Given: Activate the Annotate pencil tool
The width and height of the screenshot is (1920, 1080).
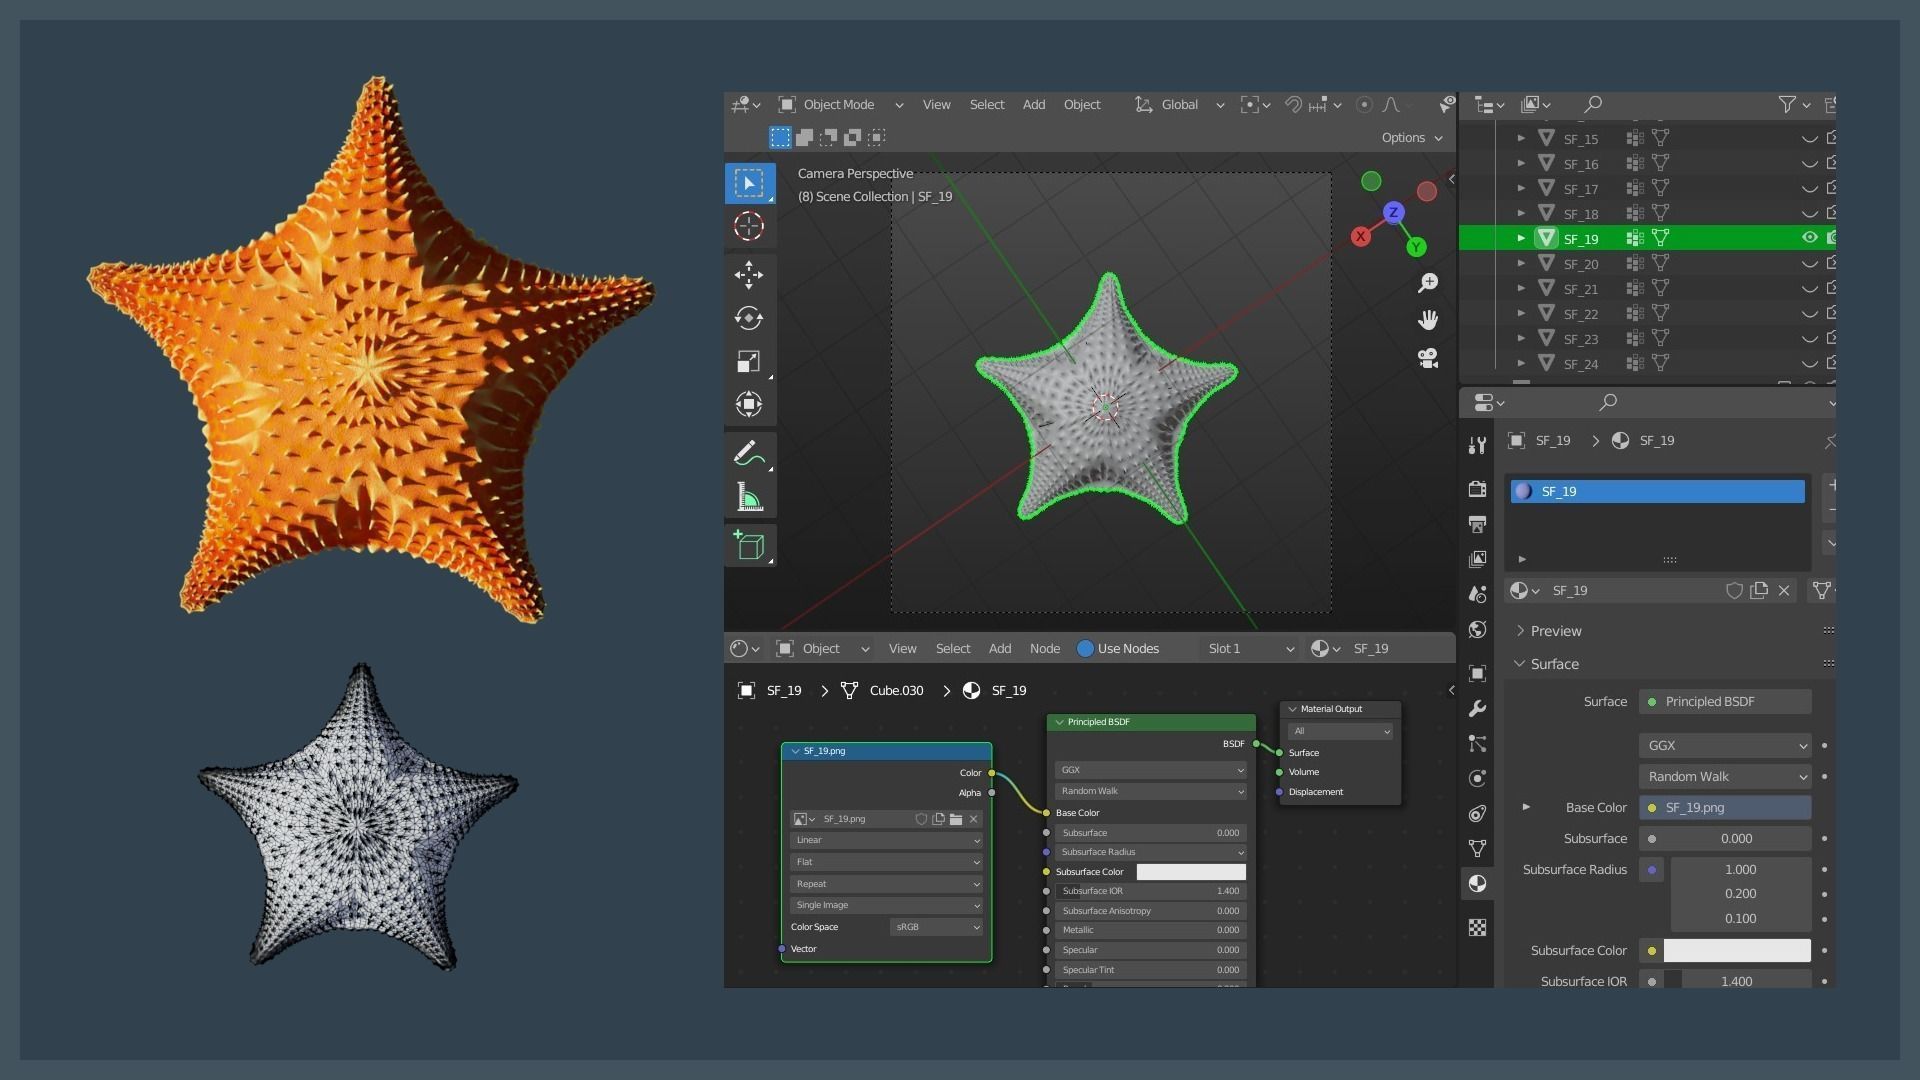Looking at the screenshot, I should point(748,453).
